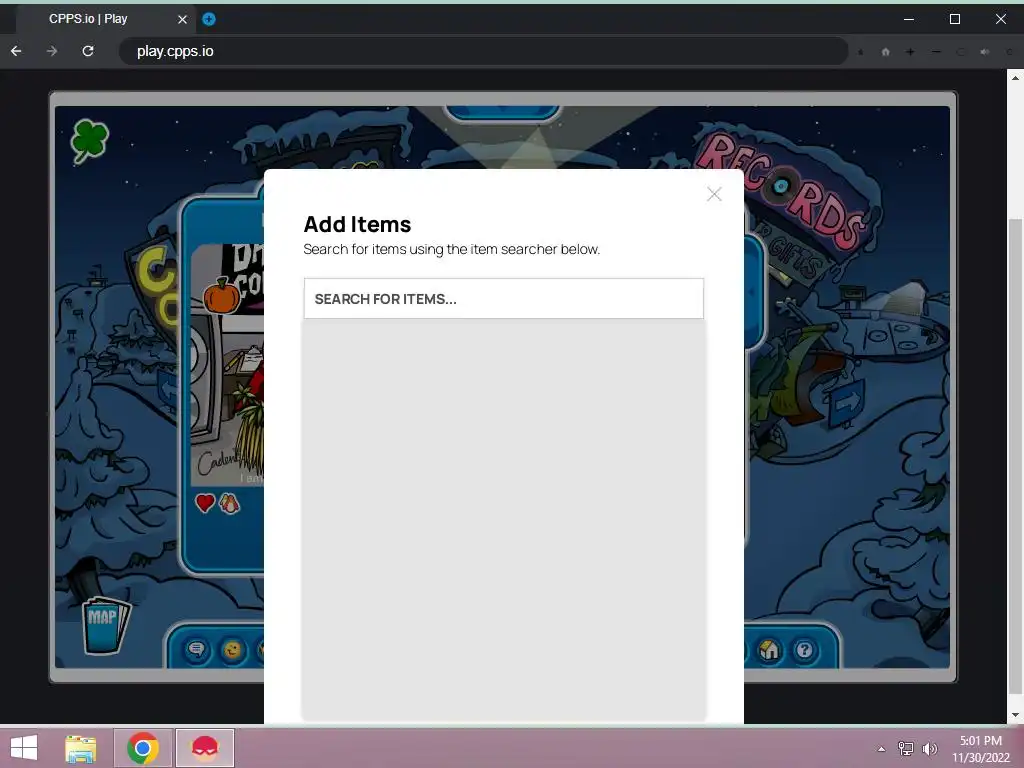
Task: Focus the Search for Items field
Action: 504,298
